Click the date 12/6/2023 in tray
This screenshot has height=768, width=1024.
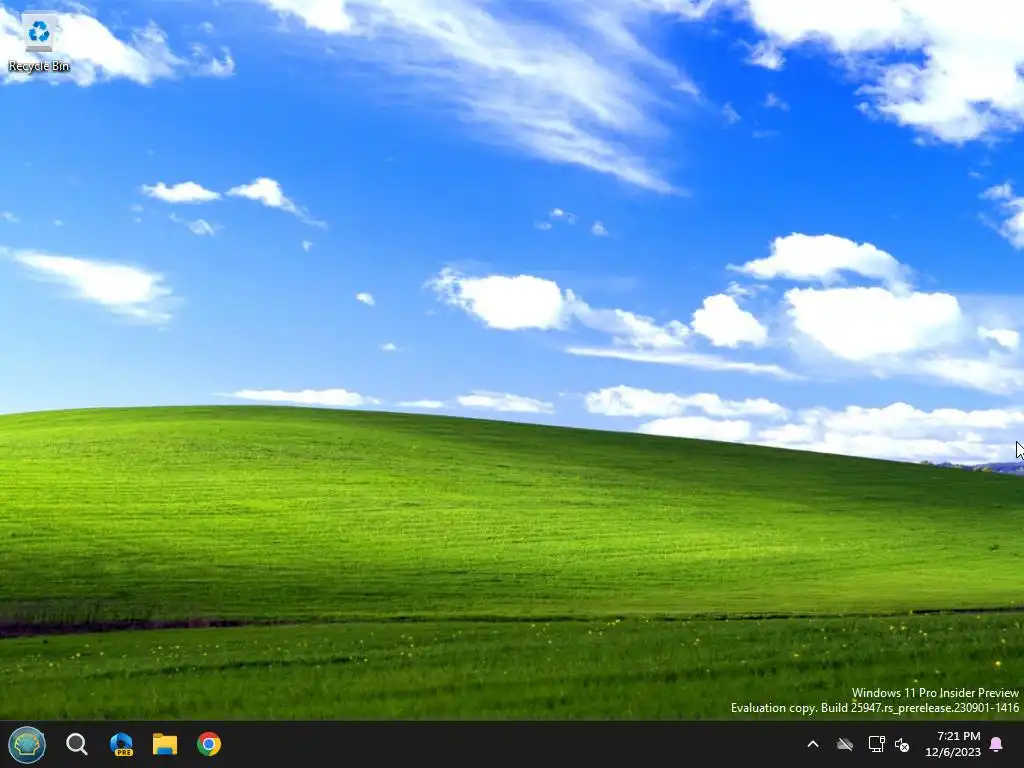953,752
